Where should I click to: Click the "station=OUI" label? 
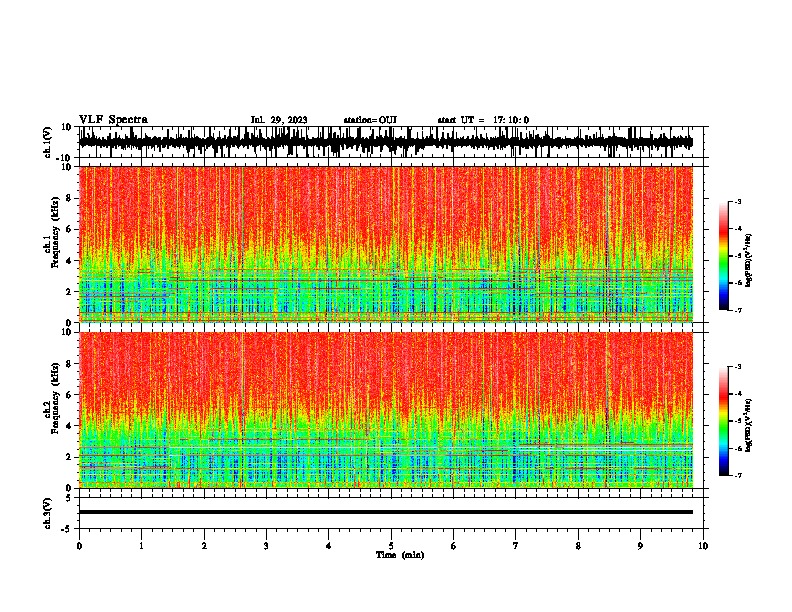coord(370,120)
